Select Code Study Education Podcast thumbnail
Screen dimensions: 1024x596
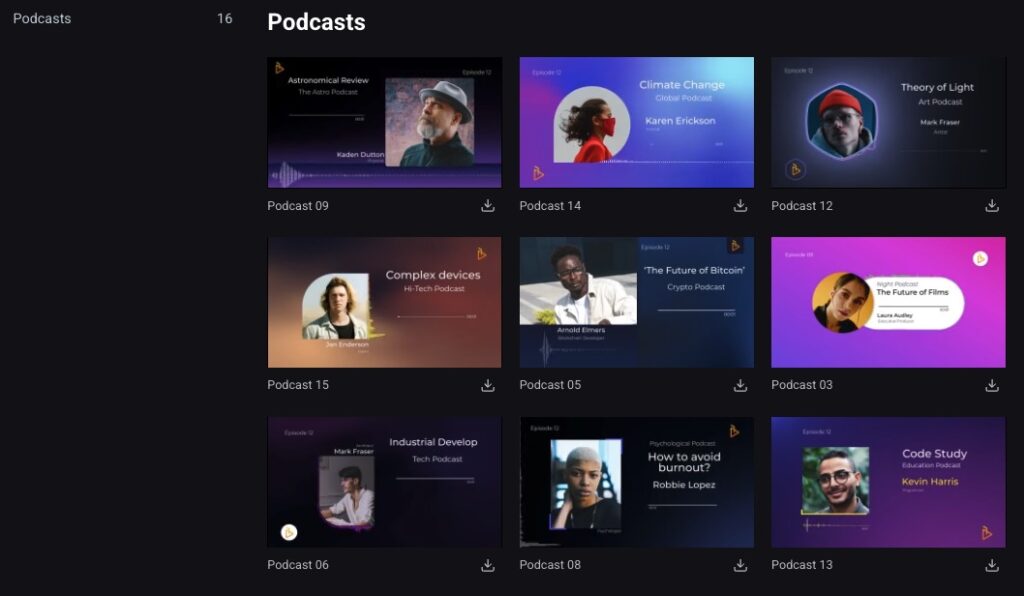coord(888,482)
